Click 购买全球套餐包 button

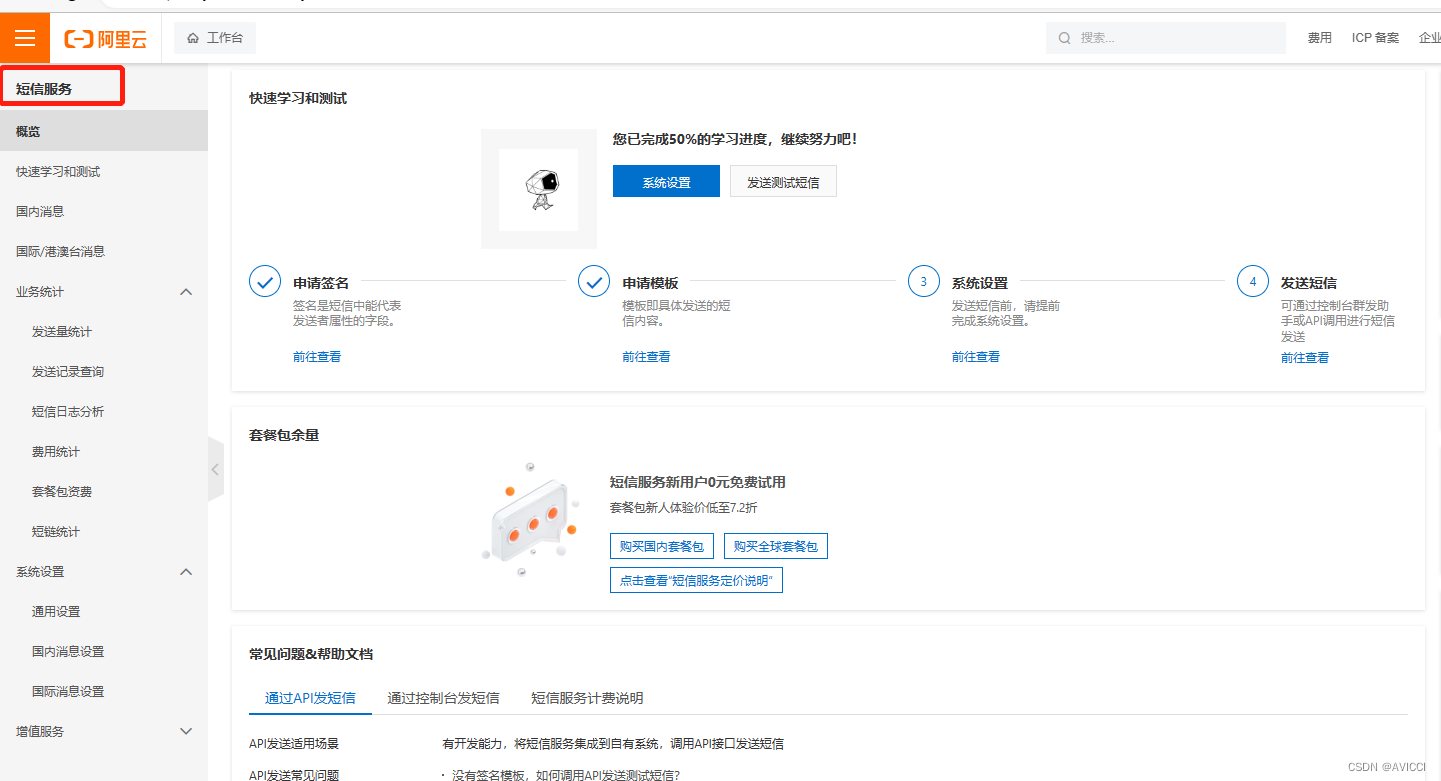click(x=776, y=546)
